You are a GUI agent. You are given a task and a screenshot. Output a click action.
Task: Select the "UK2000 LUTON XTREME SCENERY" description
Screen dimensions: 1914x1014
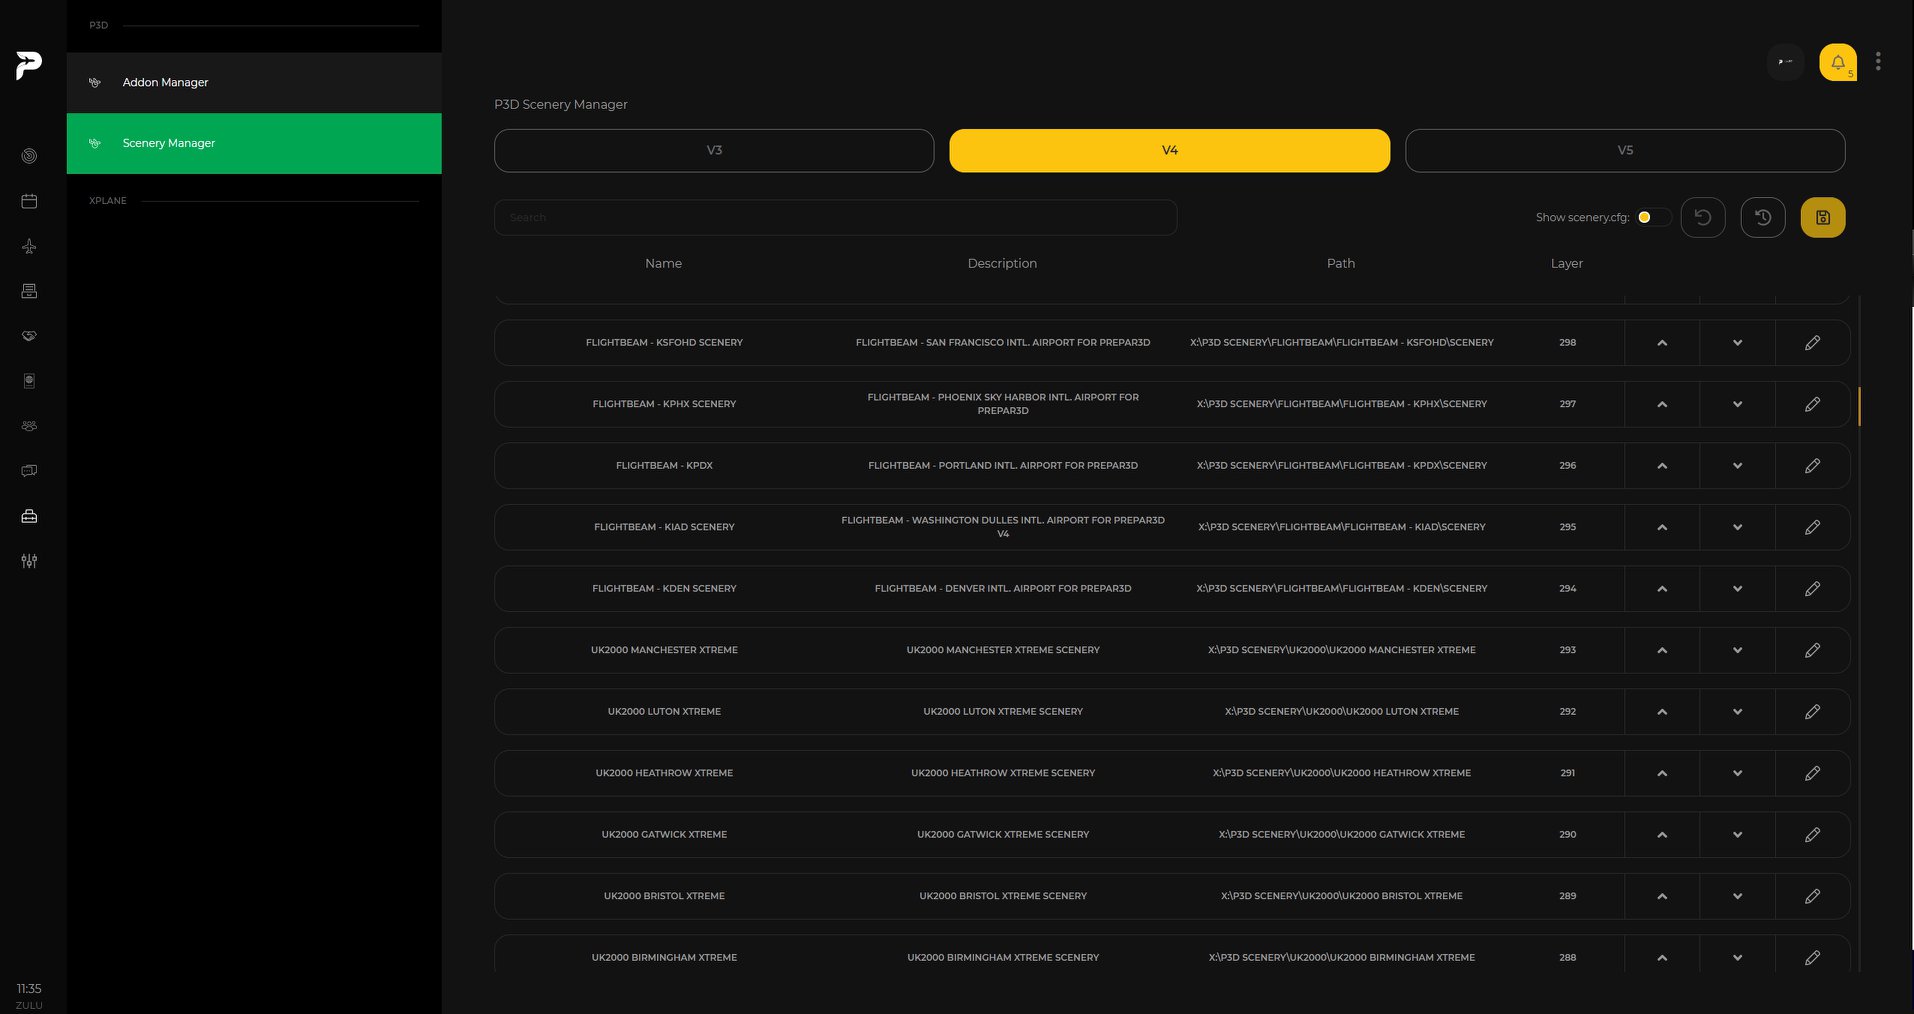tap(1003, 712)
